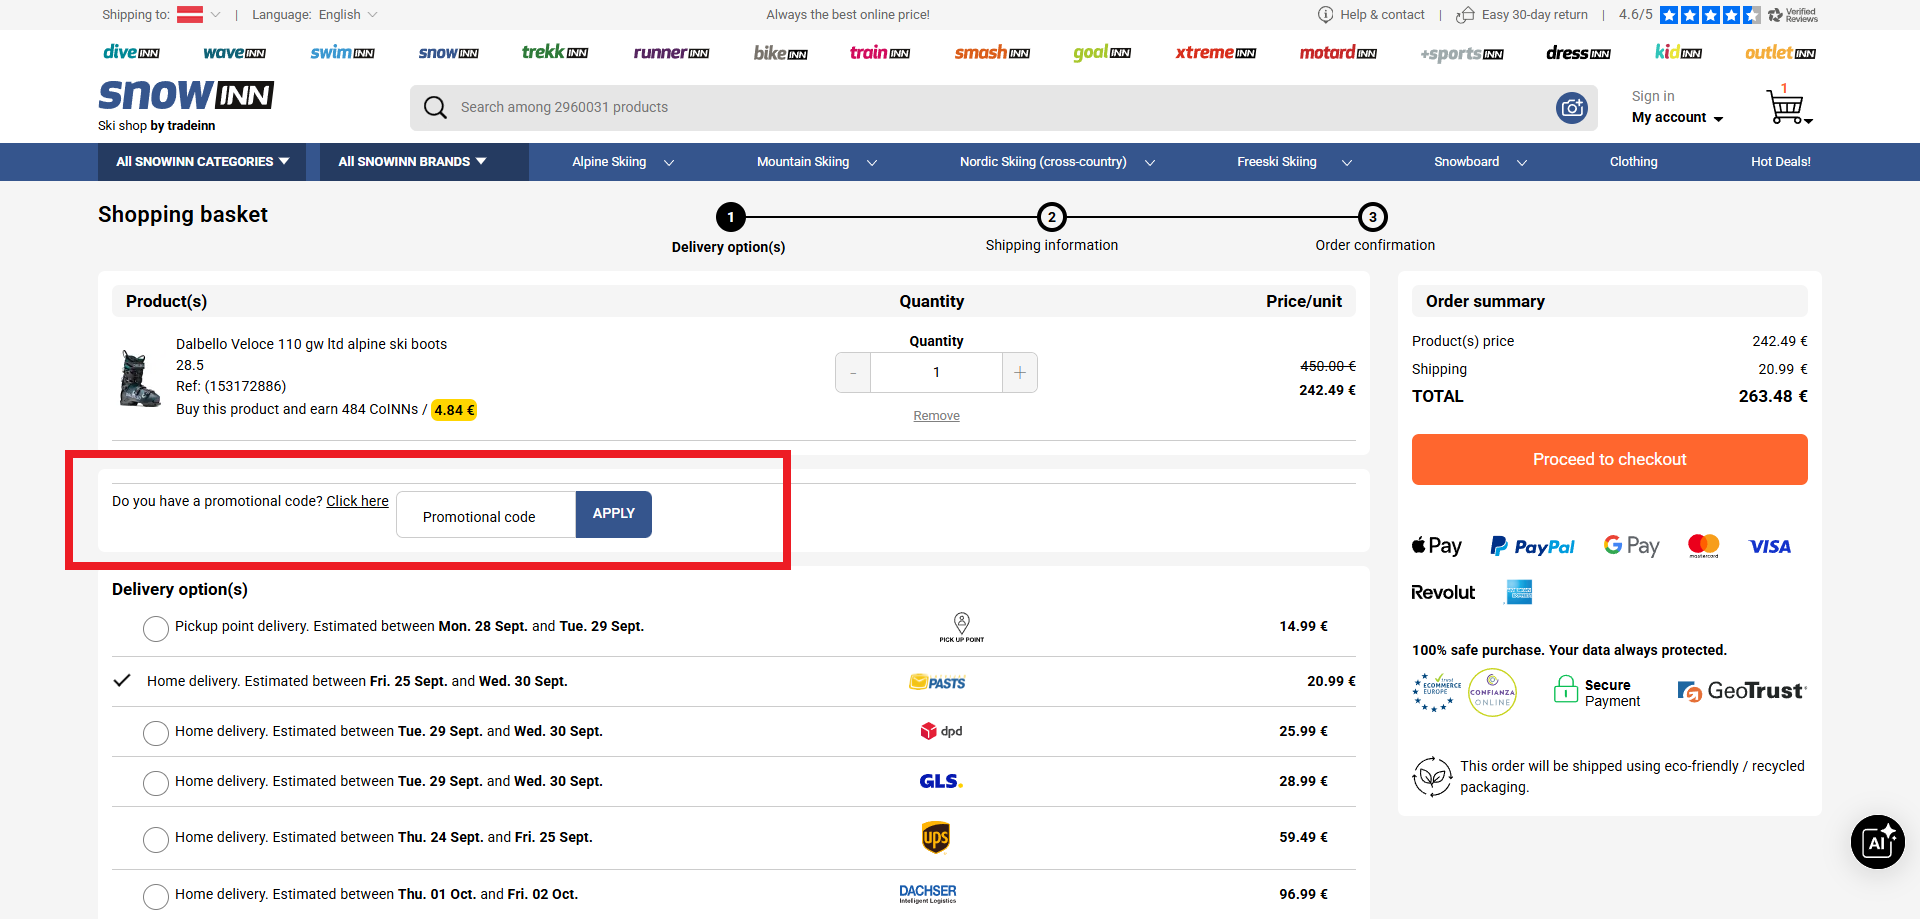Open the goalinn store logo link
1920x919 pixels.
click(x=1102, y=53)
